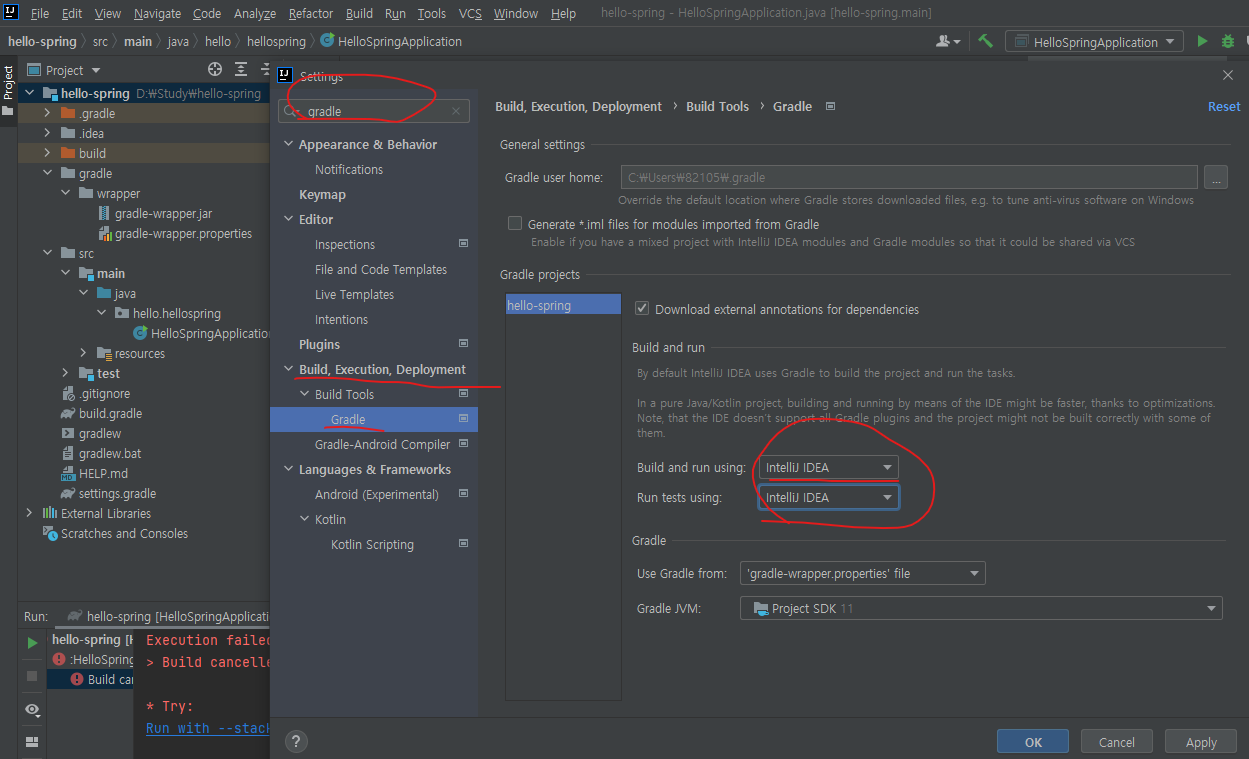Viewport: 1249px width, 759px height.
Task: Open Use Gradle from dropdown
Action: [x=863, y=573]
